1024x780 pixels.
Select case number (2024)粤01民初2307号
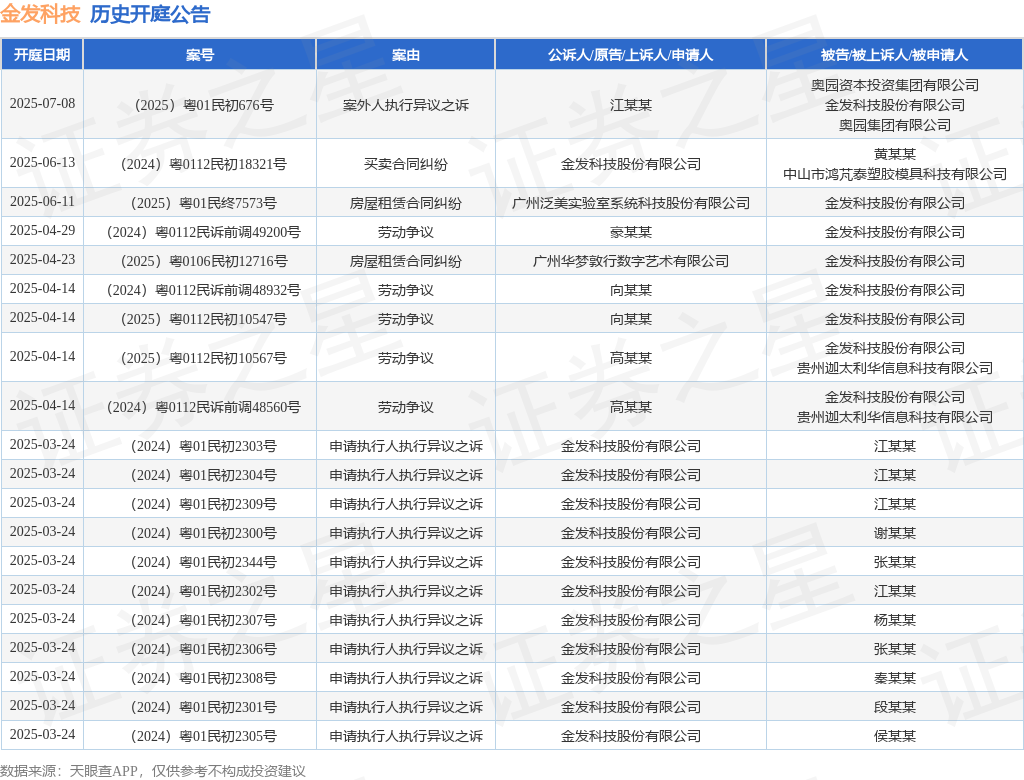point(204,620)
